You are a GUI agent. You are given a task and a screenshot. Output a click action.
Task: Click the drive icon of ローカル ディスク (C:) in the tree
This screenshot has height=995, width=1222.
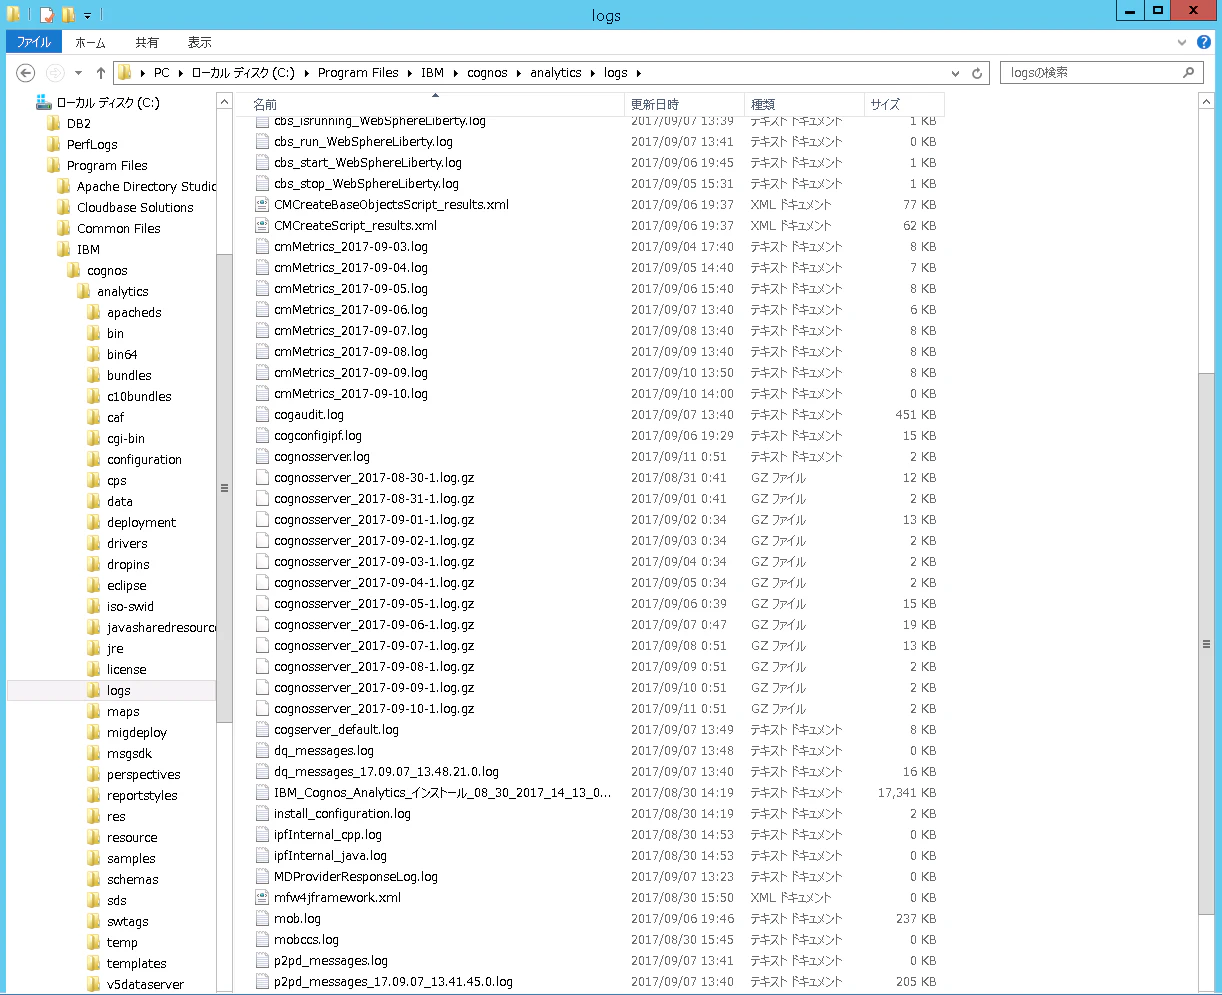(x=44, y=102)
